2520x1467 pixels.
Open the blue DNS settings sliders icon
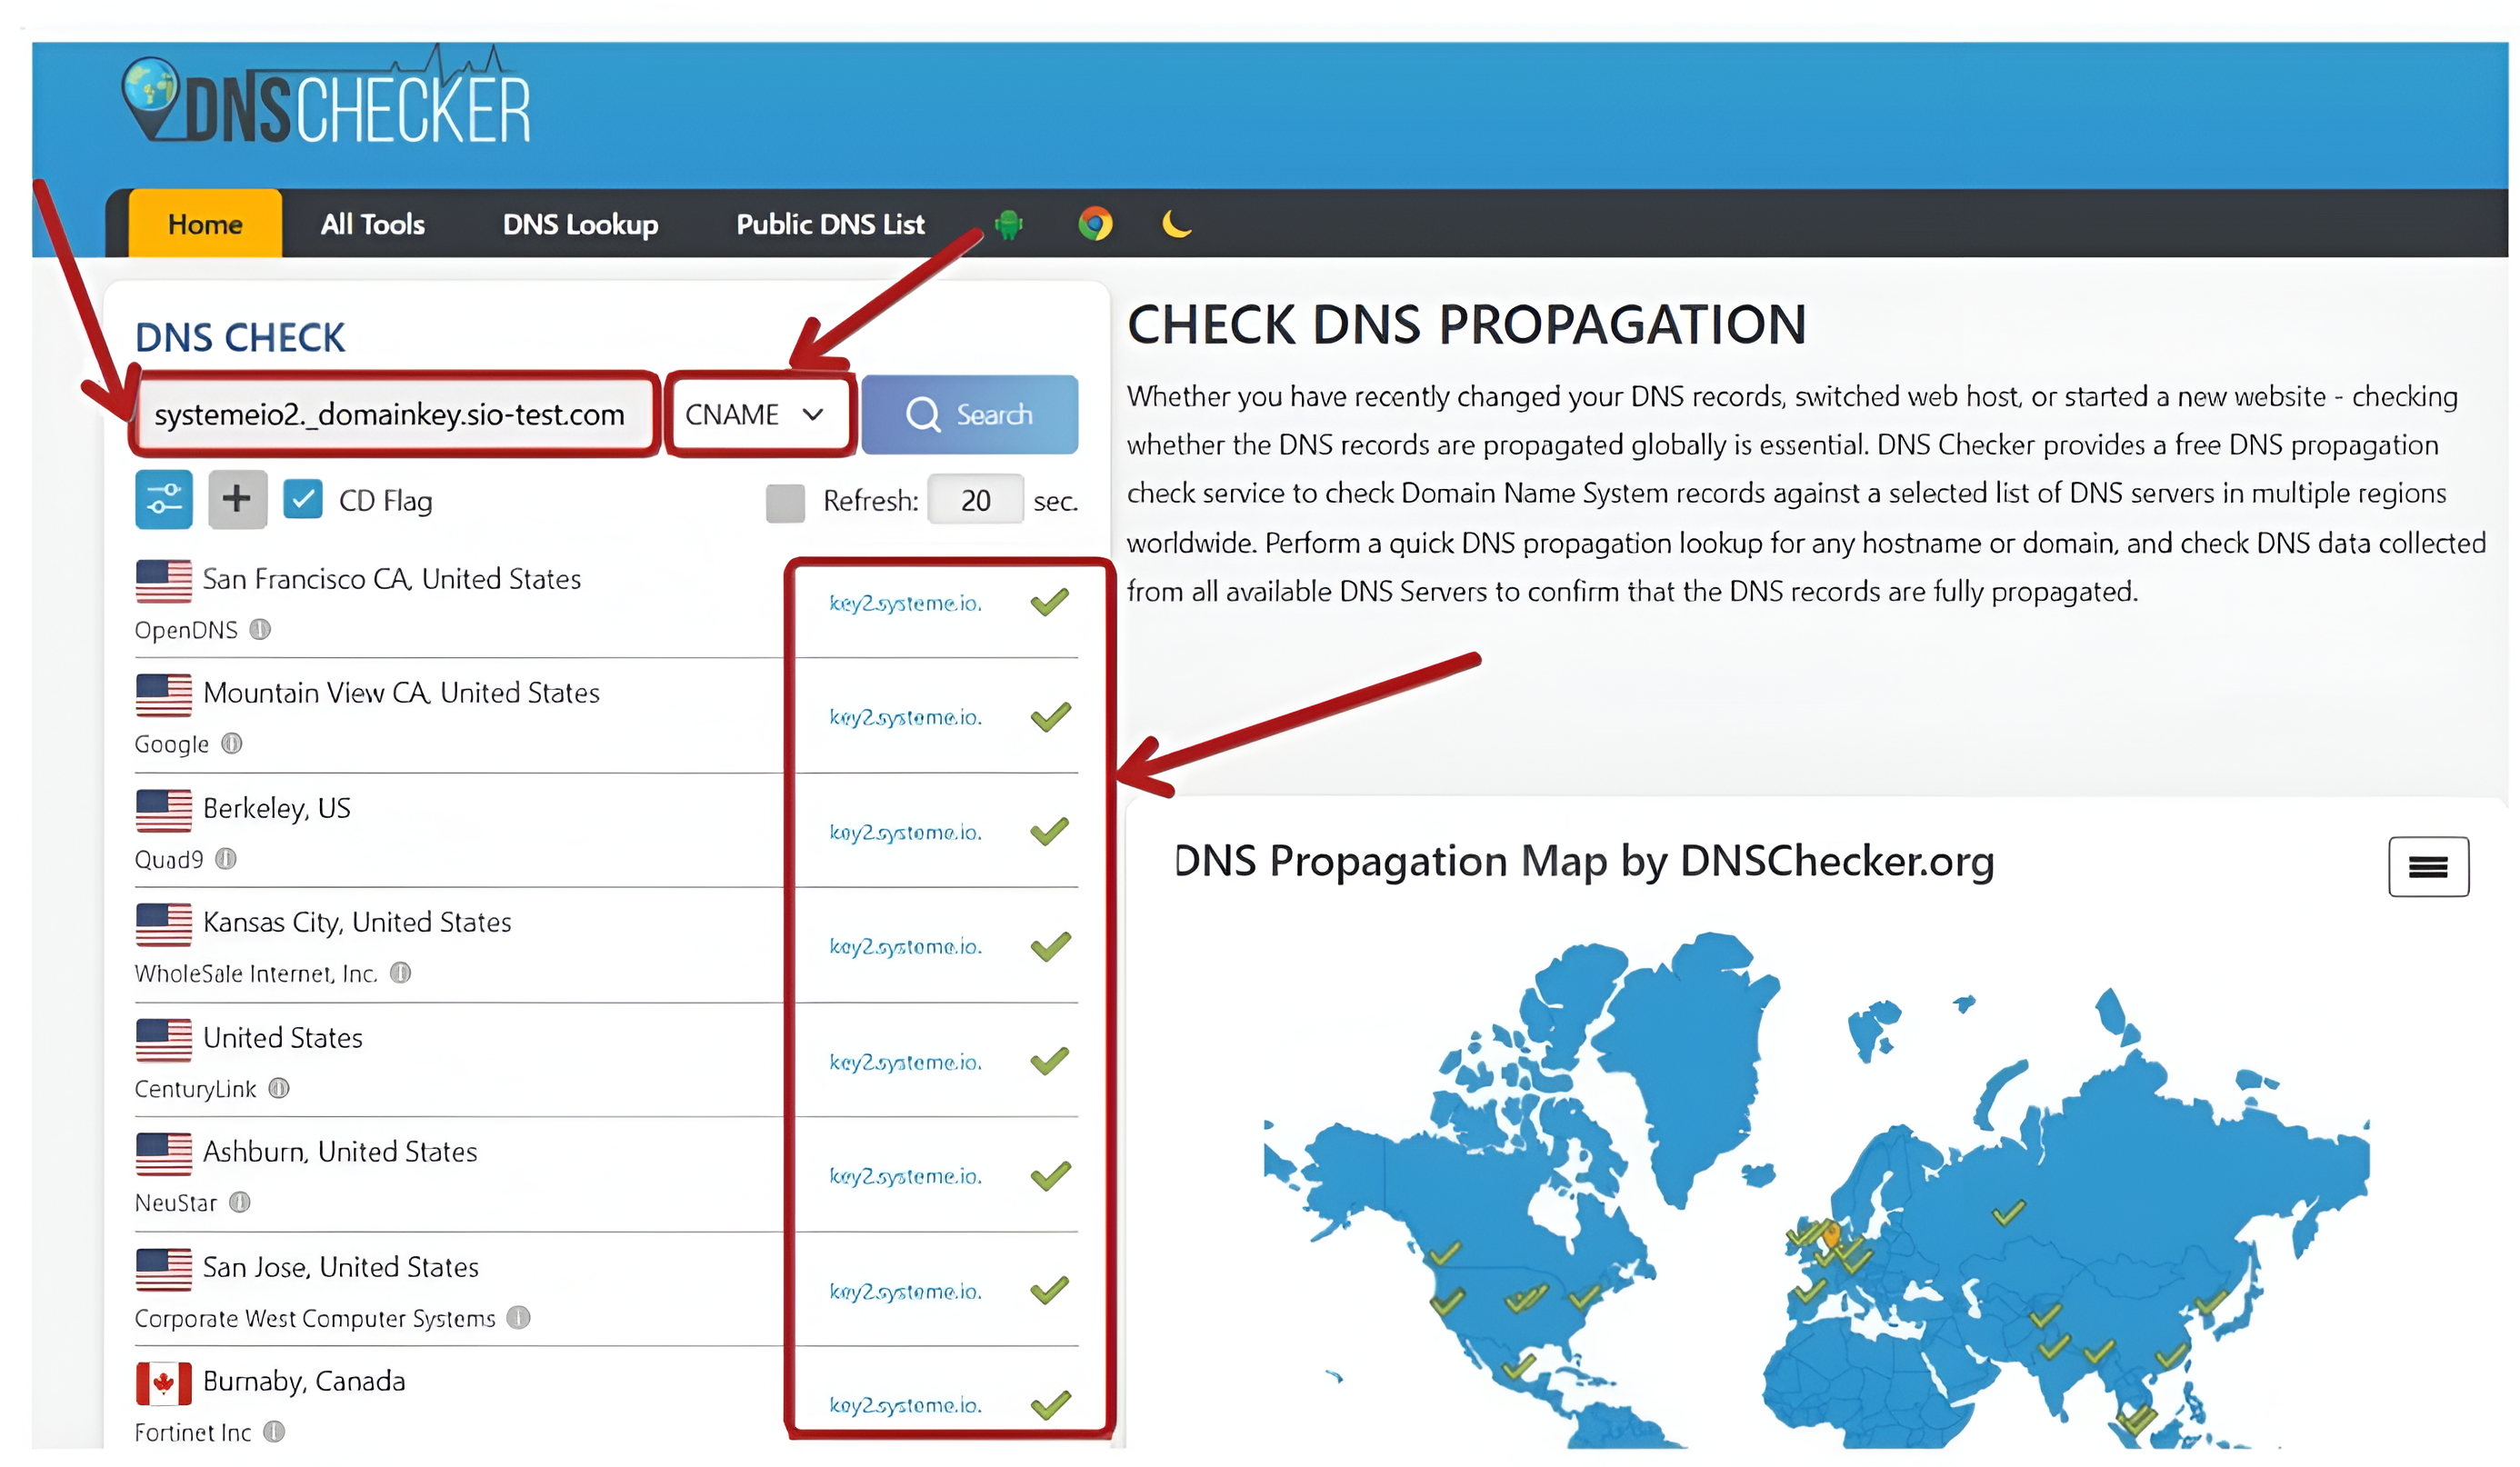pyautogui.click(x=164, y=499)
